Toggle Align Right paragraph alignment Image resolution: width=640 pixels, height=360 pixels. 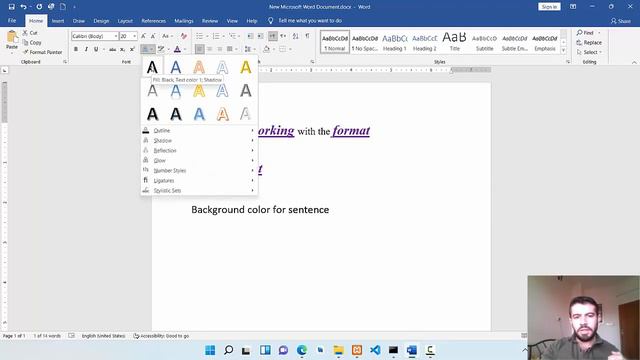point(220,49)
